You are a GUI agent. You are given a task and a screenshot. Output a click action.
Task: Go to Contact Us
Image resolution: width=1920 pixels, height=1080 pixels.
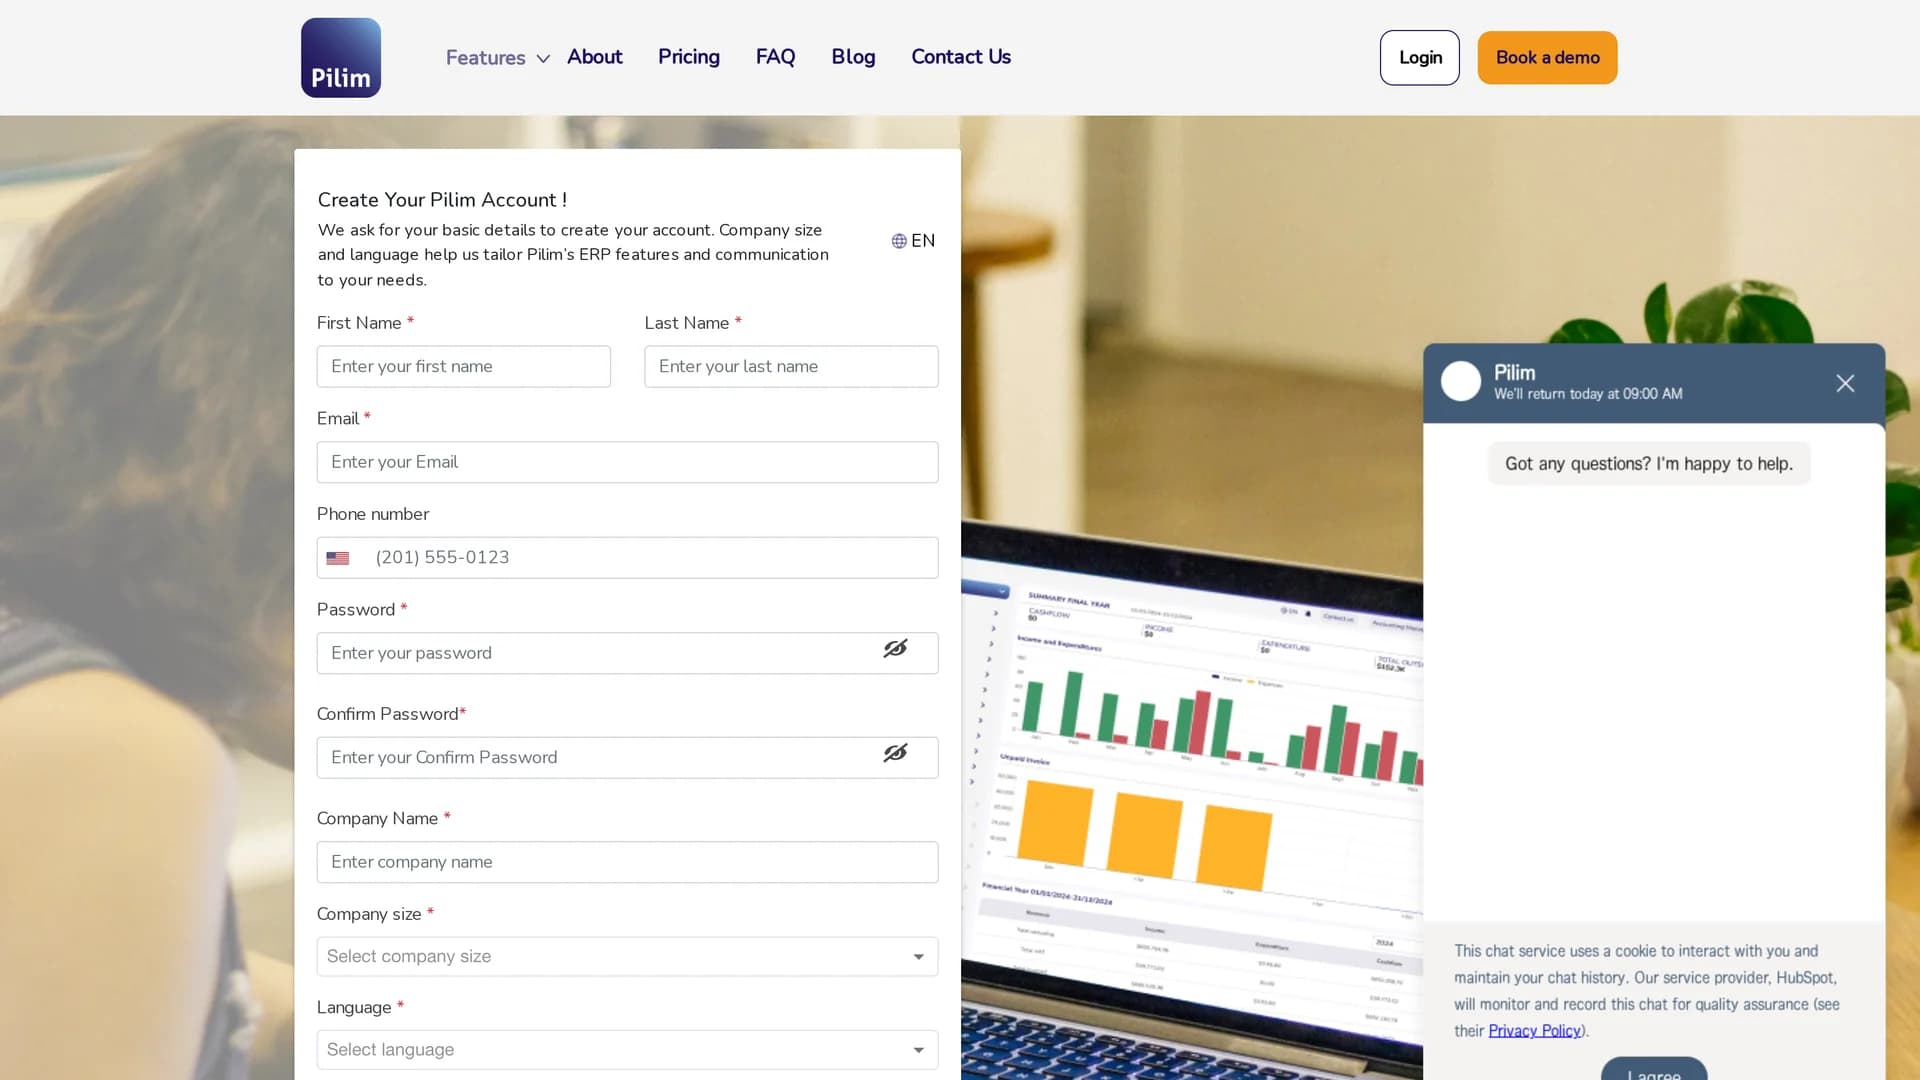click(960, 57)
